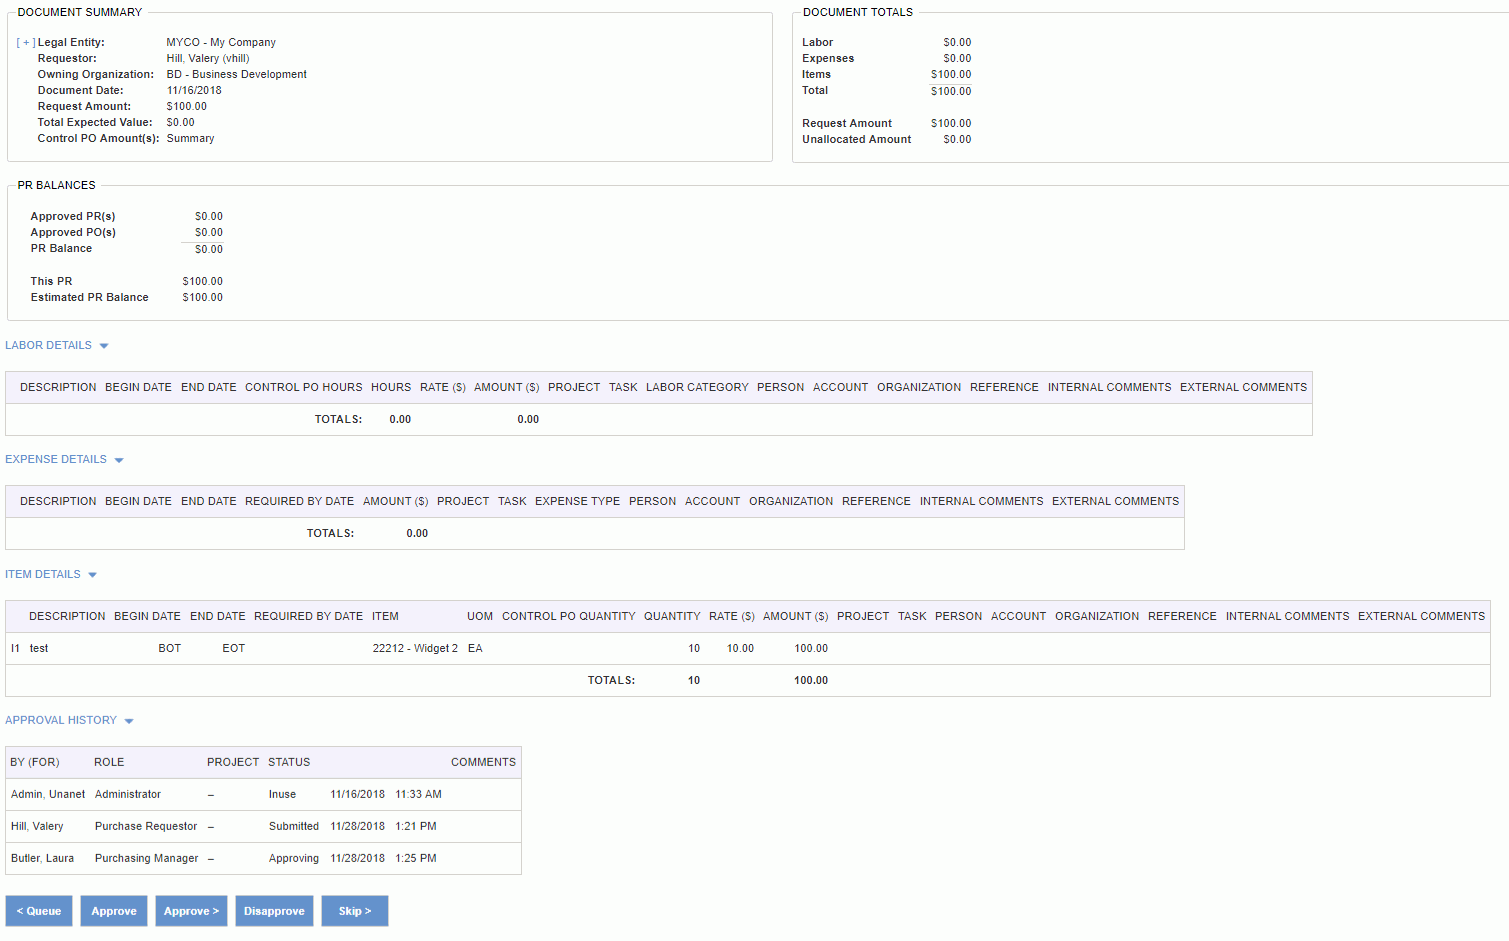Click the UOM column header in Item Details
The height and width of the screenshot is (941, 1509).
(480, 617)
